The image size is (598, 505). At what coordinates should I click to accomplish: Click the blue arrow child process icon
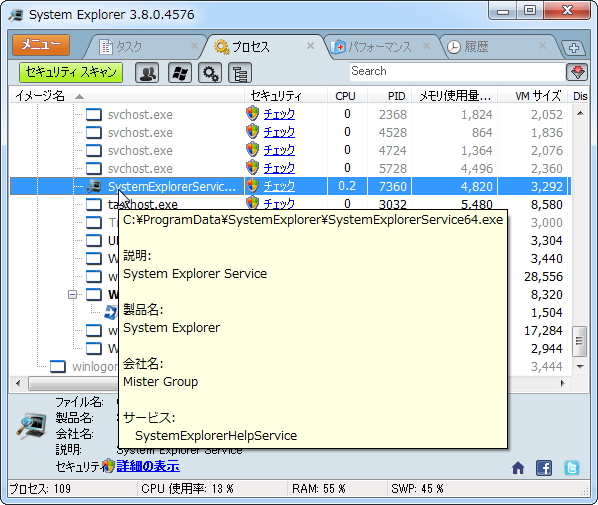(x=111, y=312)
